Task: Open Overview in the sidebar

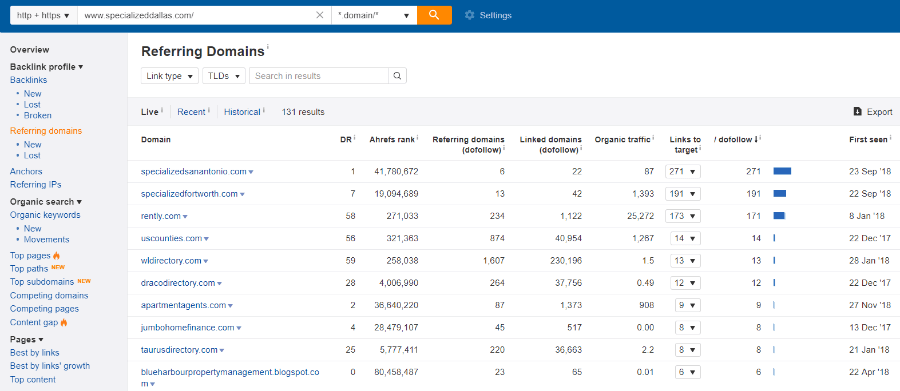Action: point(29,50)
